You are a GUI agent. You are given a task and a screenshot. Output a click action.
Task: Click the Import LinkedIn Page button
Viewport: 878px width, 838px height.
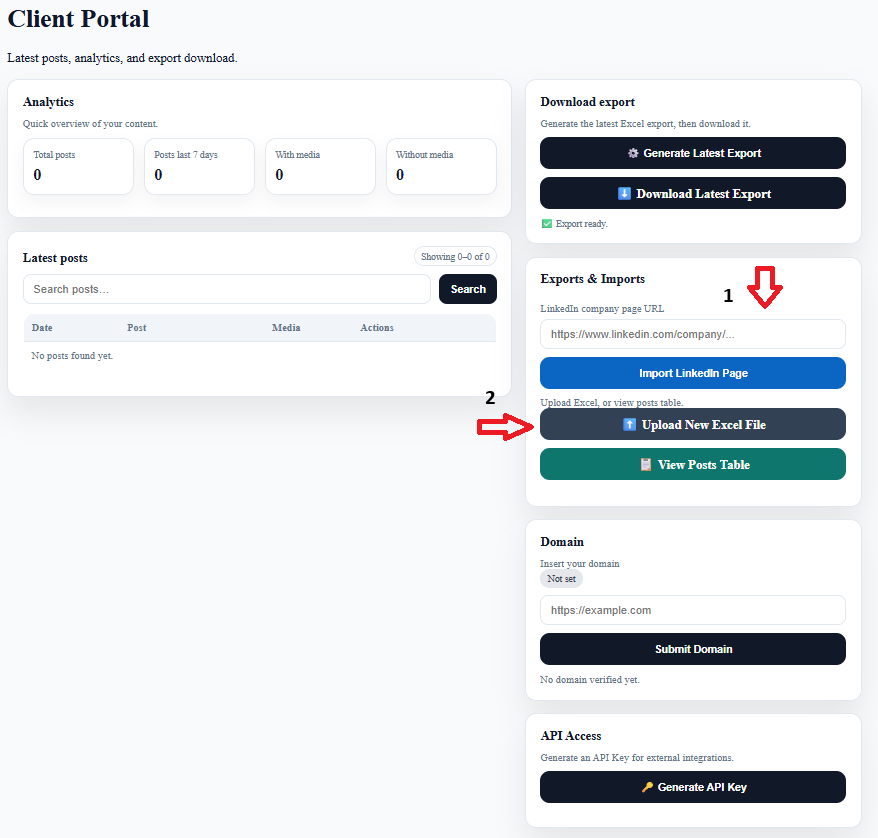point(693,373)
